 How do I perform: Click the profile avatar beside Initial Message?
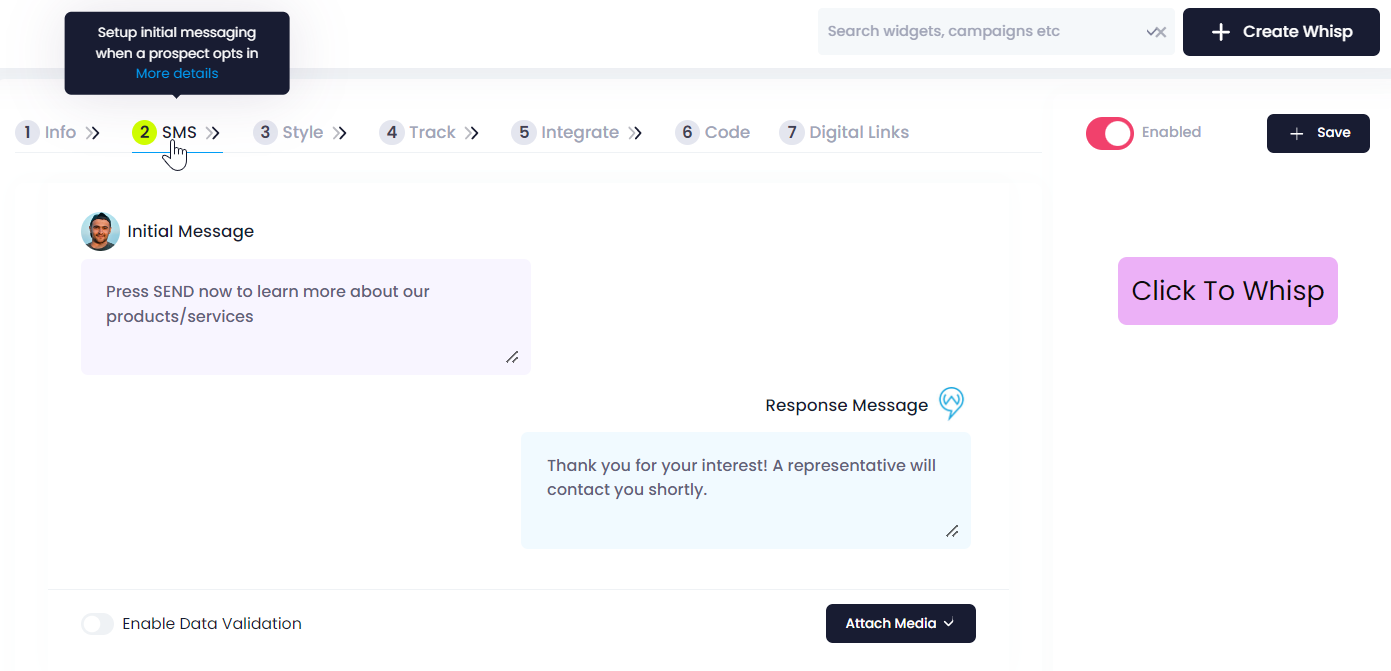(100, 231)
